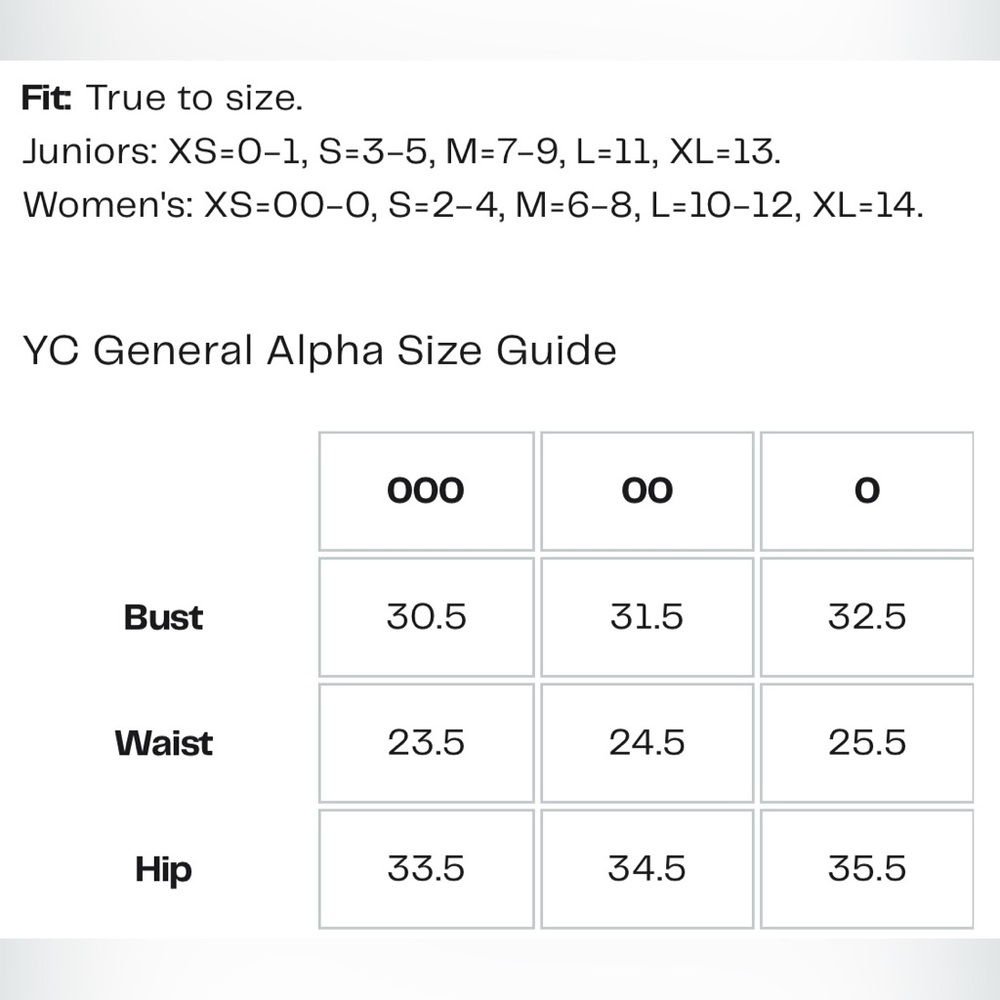Viewport: 1000px width, 1000px height.
Task: Select the 000 column header cell
Action: coord(426,491)
